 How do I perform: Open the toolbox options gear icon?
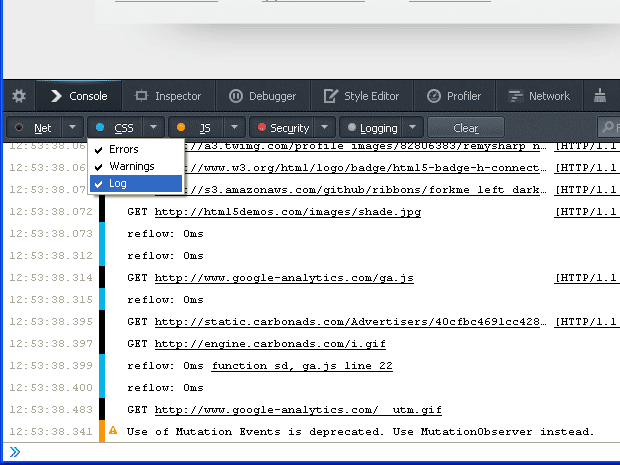pyautogui.click(x=19, y=96)
